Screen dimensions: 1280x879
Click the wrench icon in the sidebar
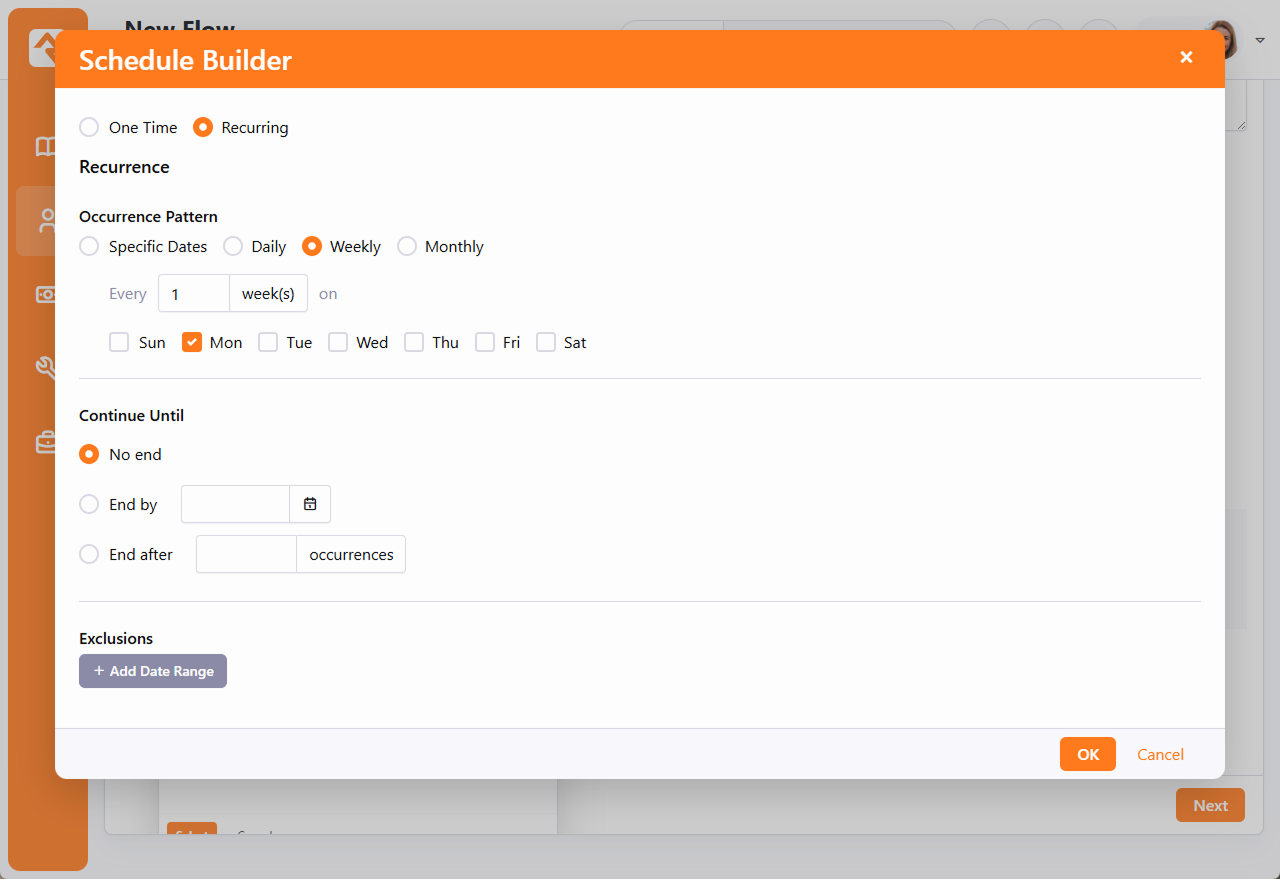(x=46, y=368)
